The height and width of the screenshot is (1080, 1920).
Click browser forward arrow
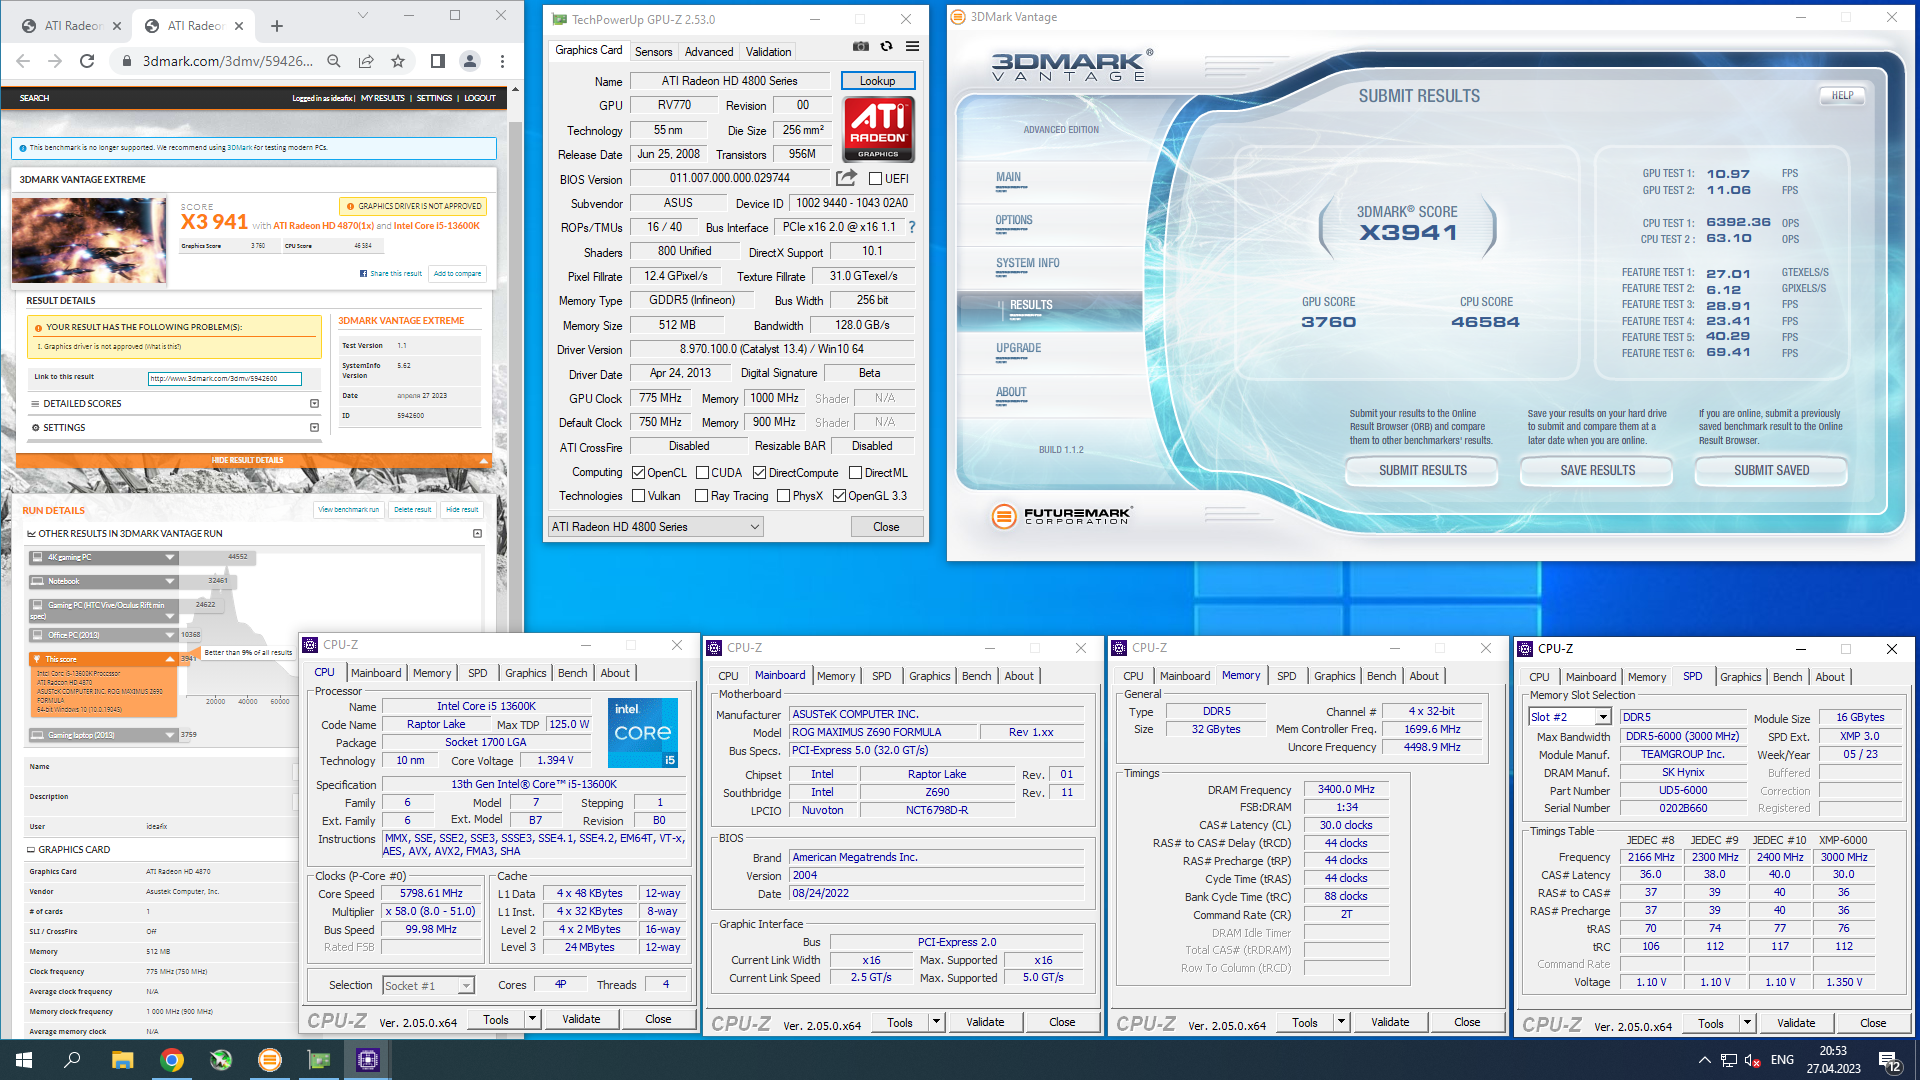point(55,61)
